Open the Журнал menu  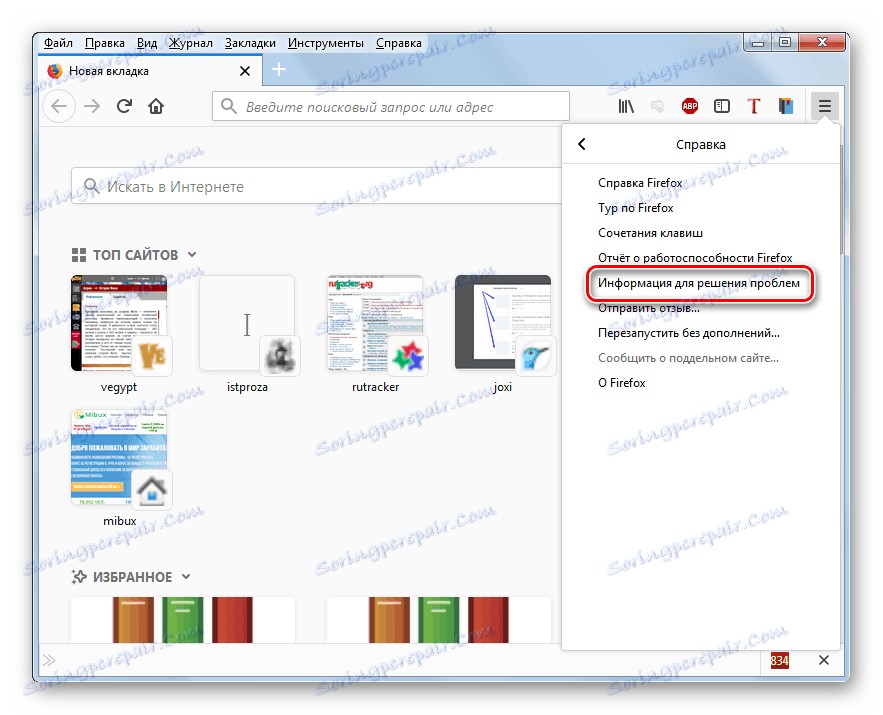pyautogui.click(x=191, y=43)
